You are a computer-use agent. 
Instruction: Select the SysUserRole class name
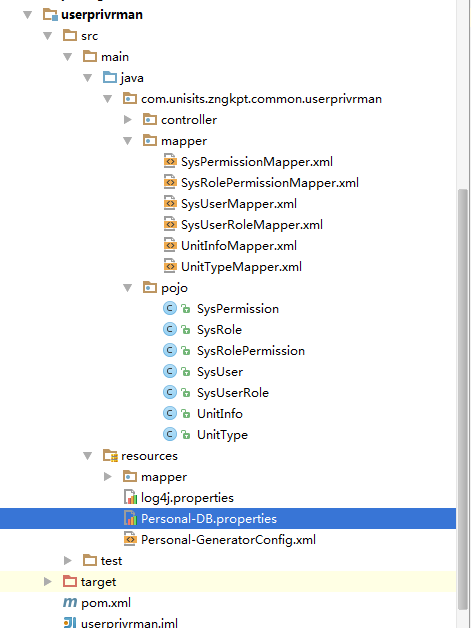tap(233, 392)
